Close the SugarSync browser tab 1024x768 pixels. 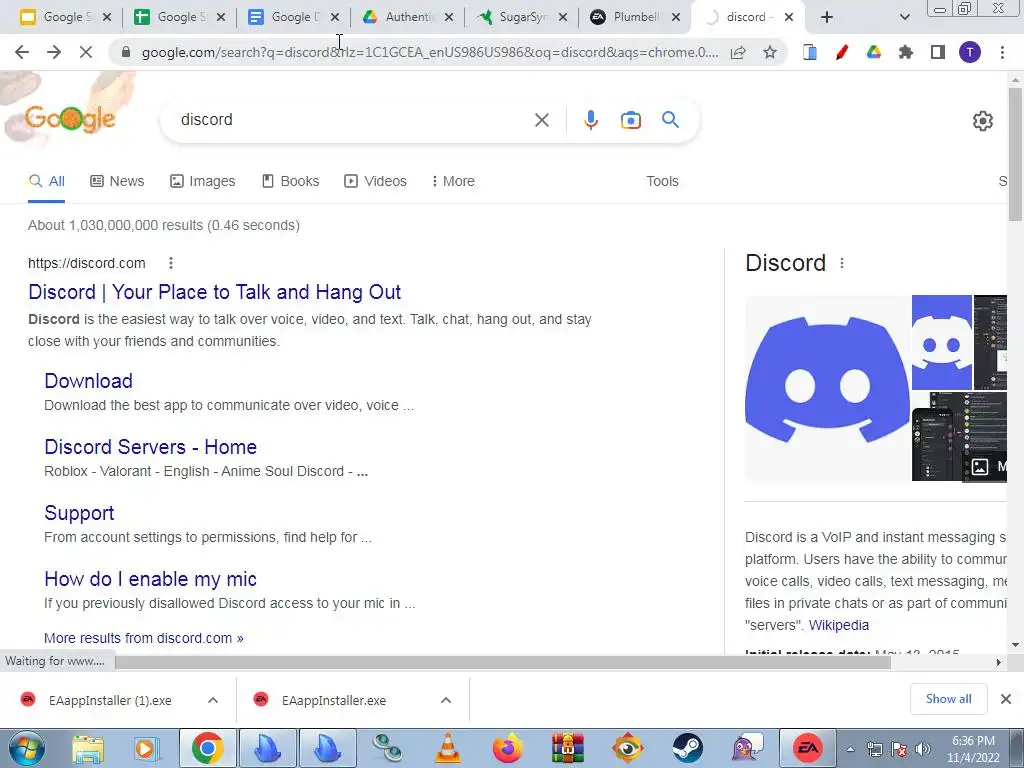pyautogui.click(x=562, y=17)
